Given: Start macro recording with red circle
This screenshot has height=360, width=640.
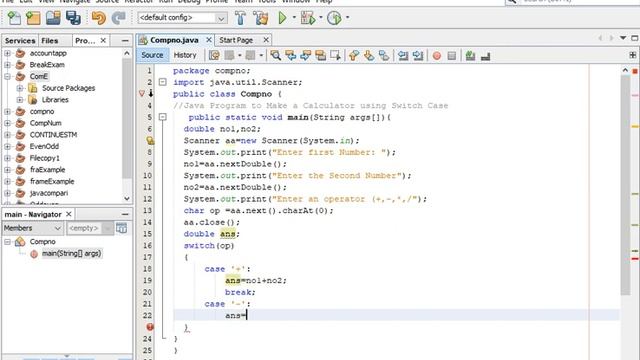Looking at the screenshot, I should pos(437,56).
